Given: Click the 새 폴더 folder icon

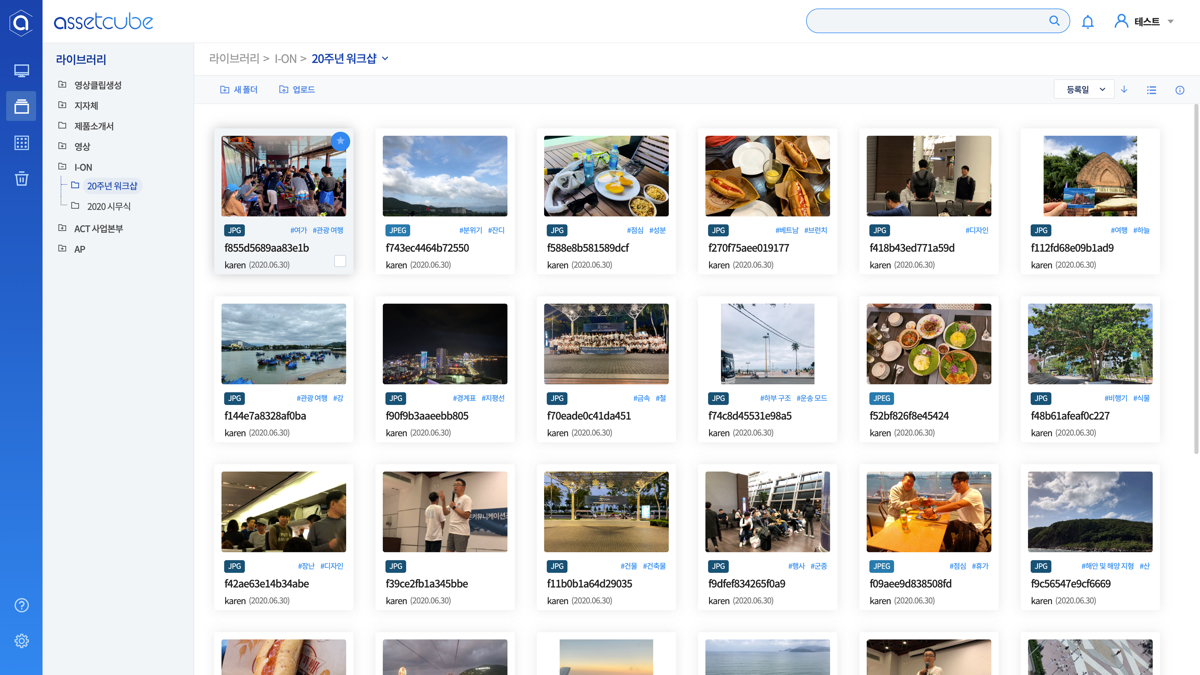Looking at the screenshot, I should tap(225, 90).
